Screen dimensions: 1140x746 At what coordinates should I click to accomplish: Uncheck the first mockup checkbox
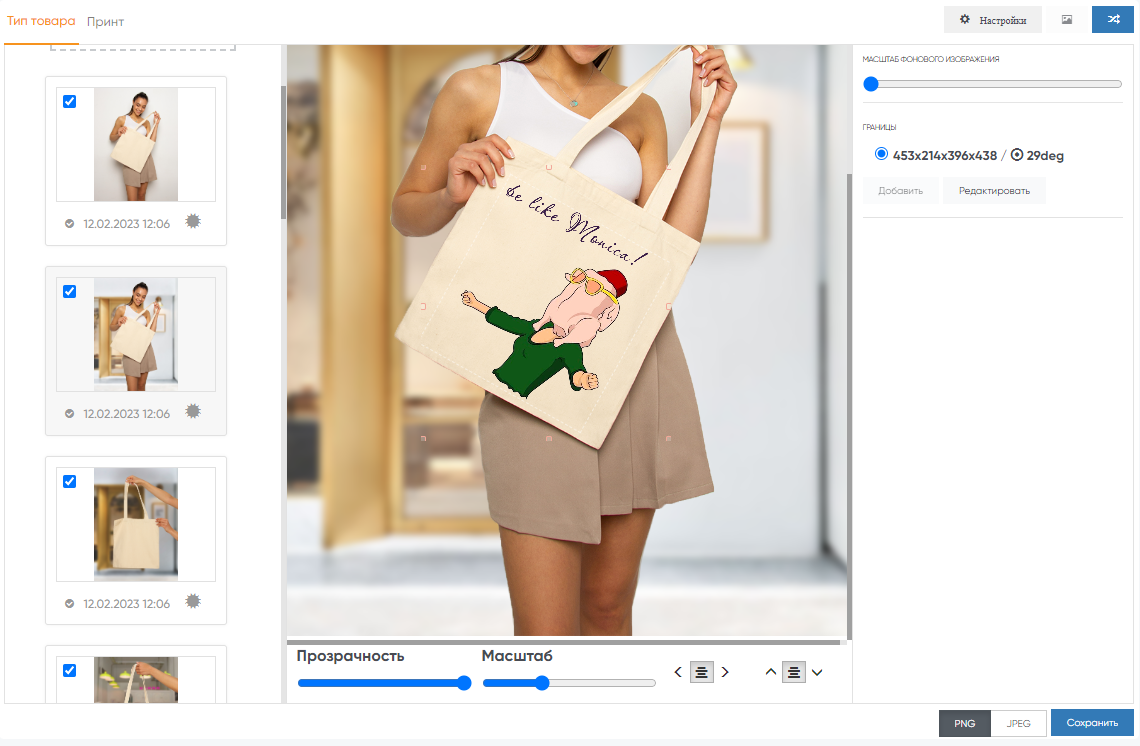[70, 102]
